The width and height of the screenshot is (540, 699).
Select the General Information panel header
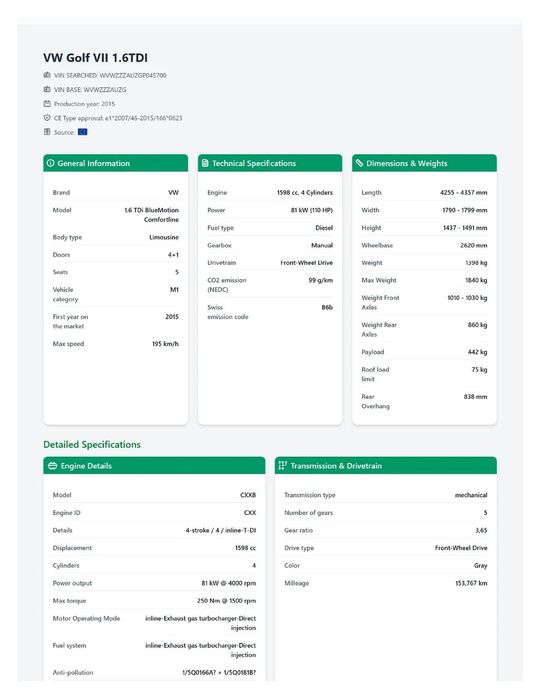[x=115, y=163]
